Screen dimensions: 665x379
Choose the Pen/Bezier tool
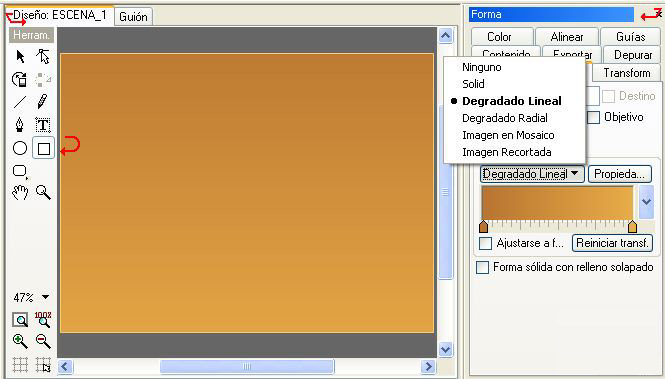[x=20, y=125]
